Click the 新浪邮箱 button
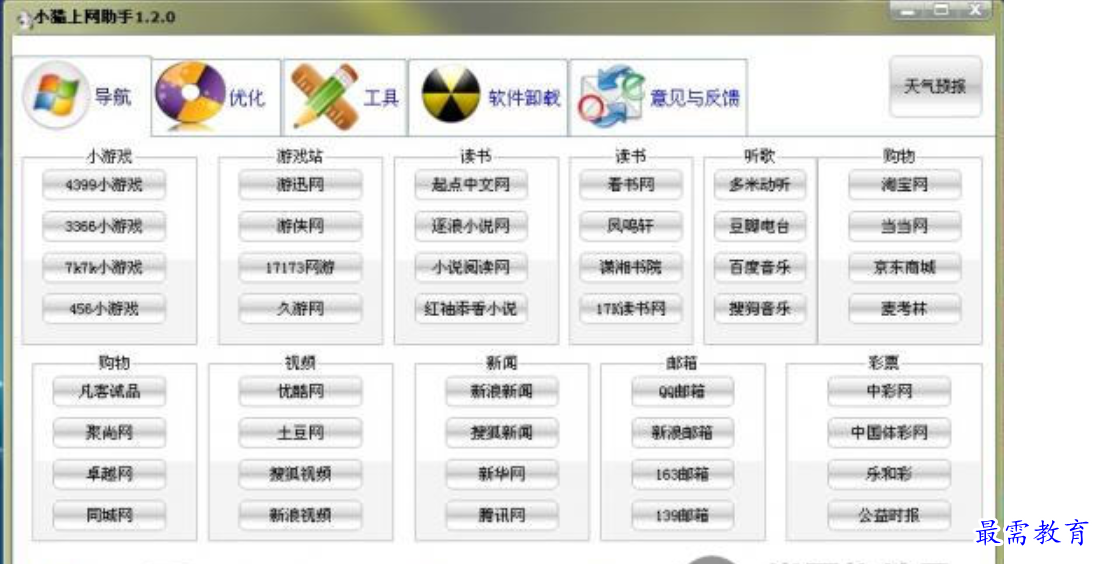Screen dimensions: 1097x564 point(682,432)
